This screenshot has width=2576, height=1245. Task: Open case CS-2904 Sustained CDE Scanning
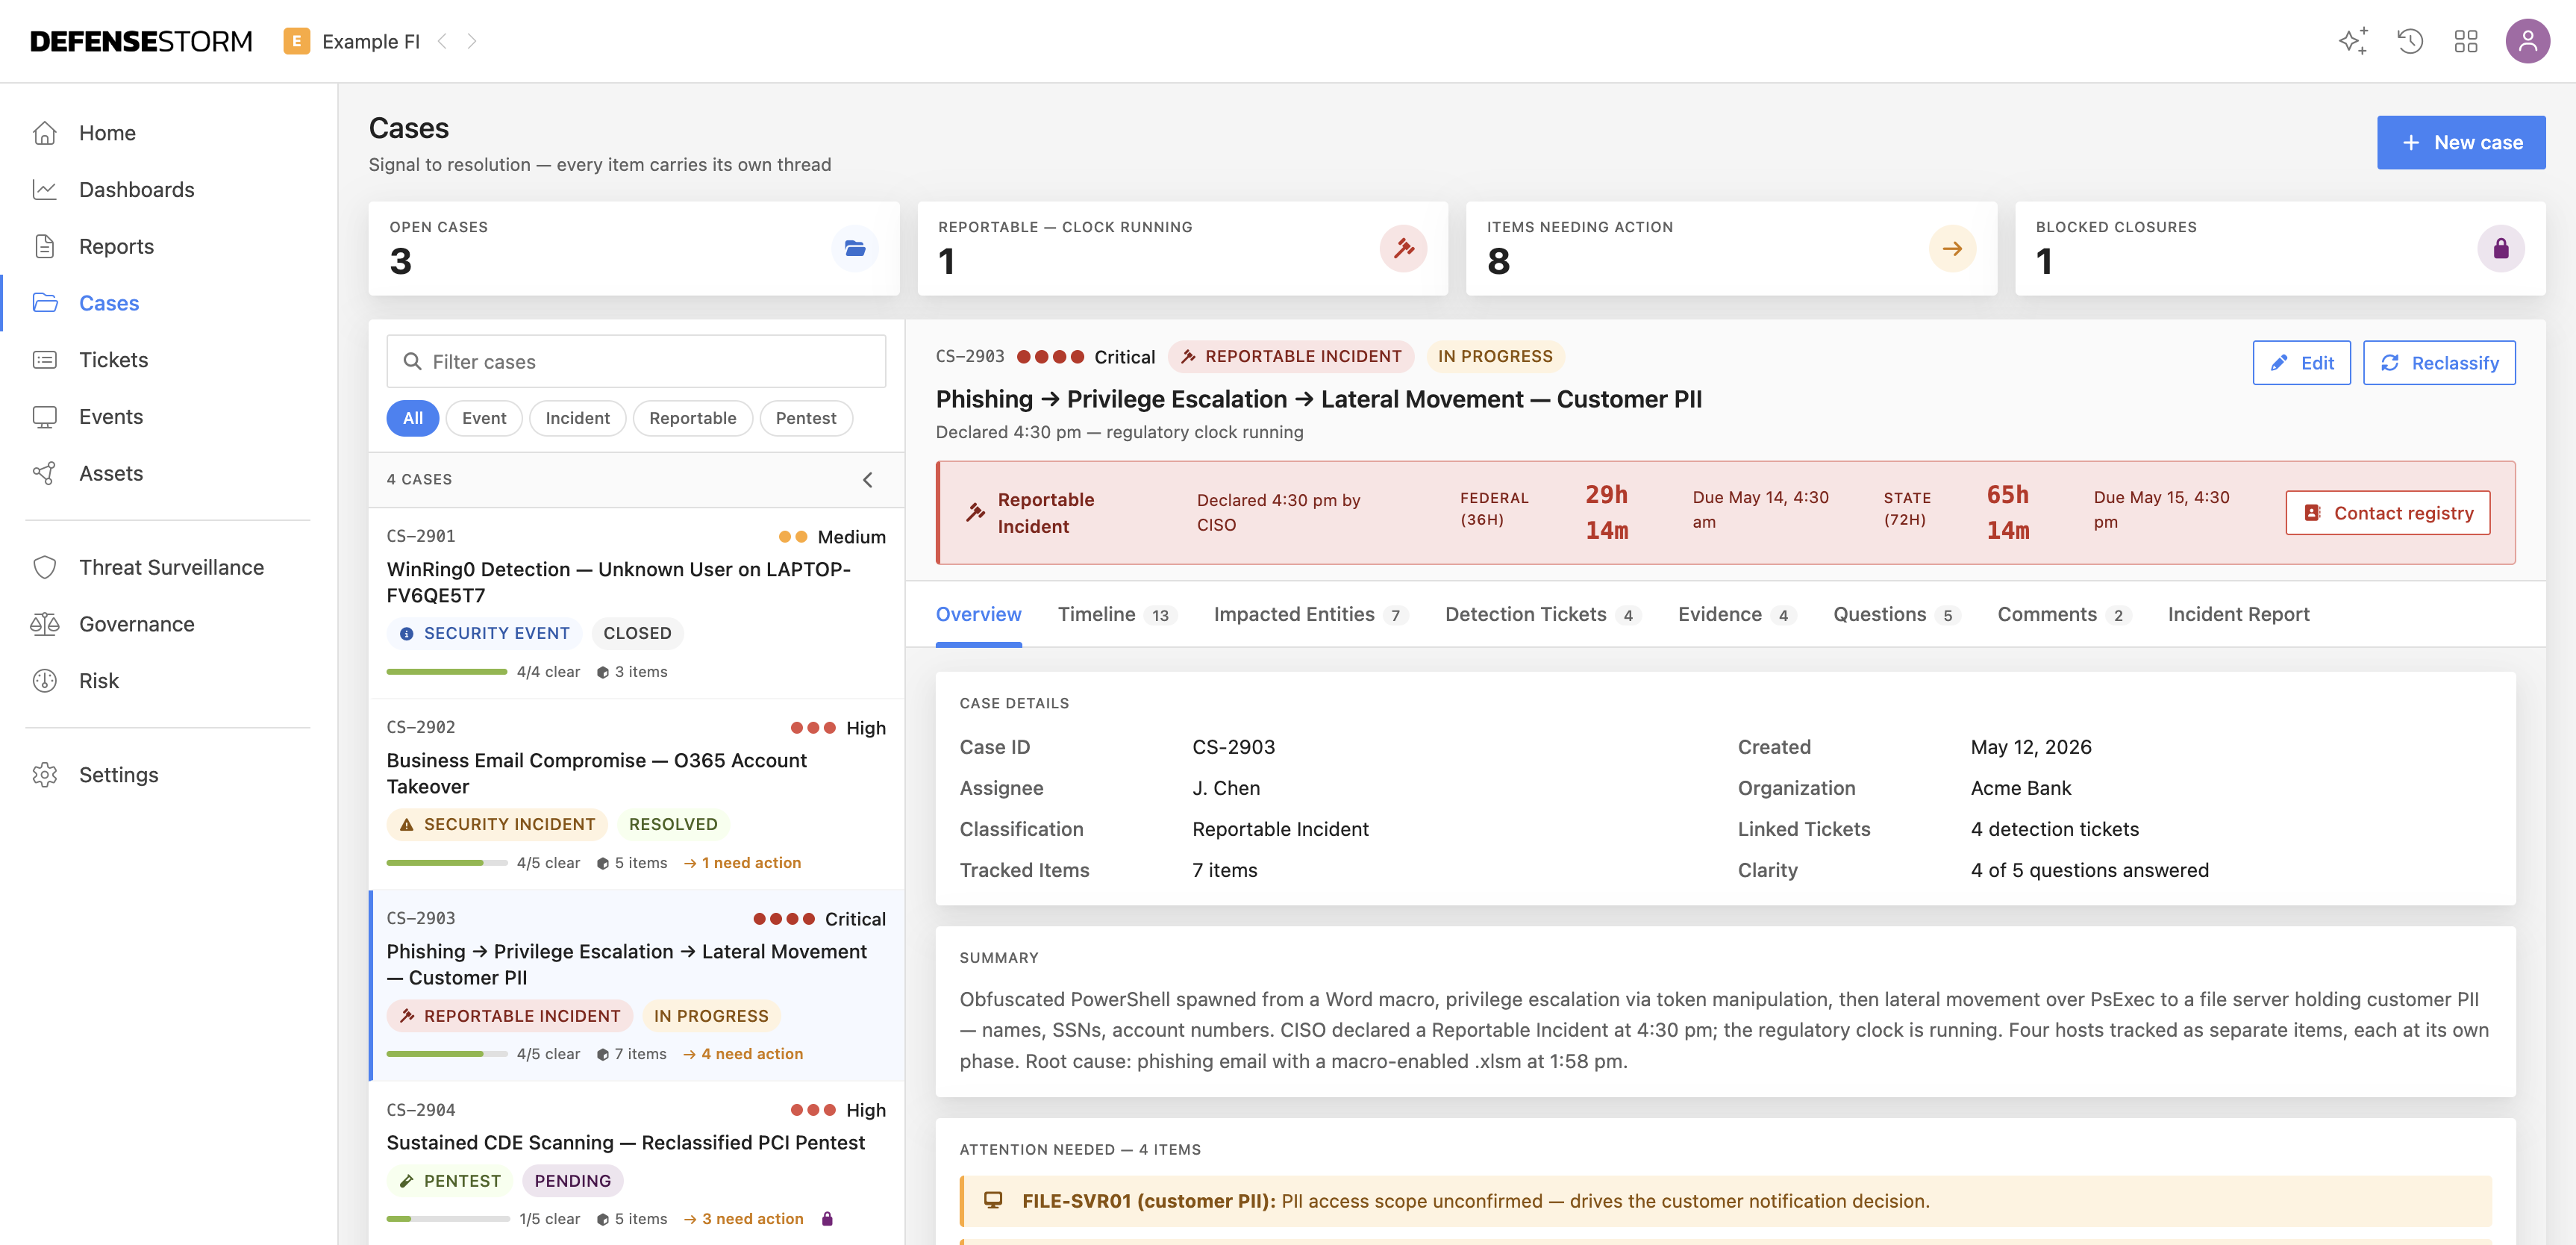coord(636,1163)
